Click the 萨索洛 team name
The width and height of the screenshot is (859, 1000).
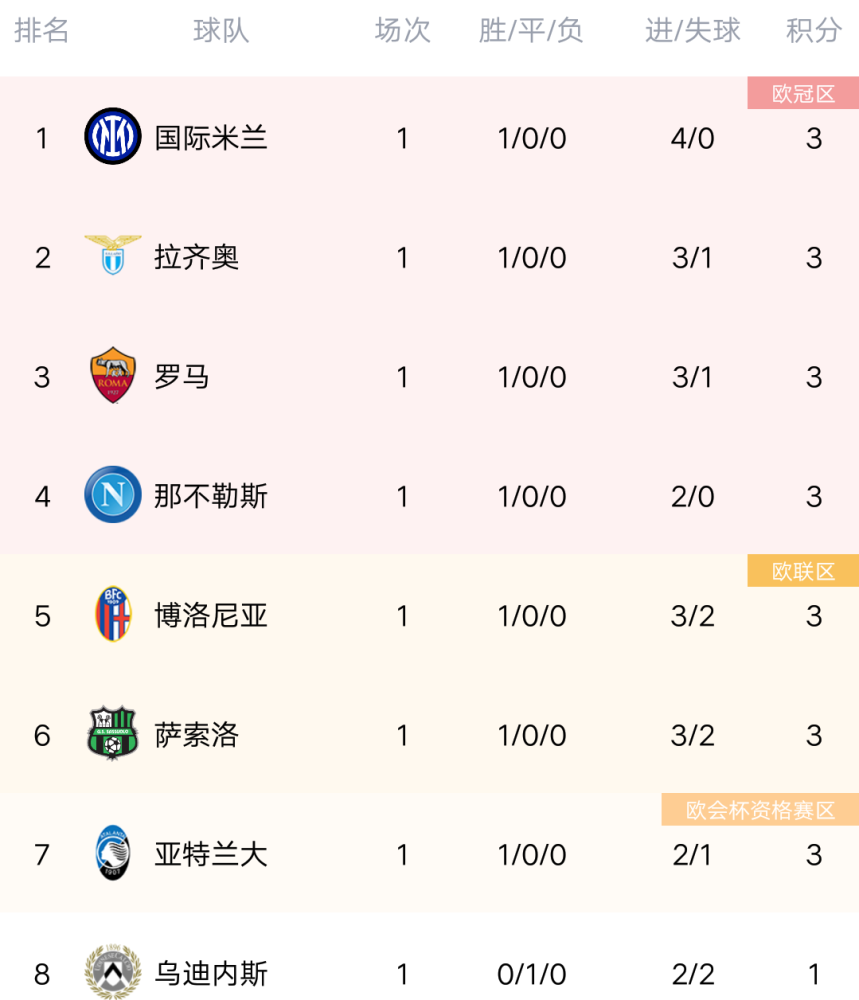(x=196, y=735)
